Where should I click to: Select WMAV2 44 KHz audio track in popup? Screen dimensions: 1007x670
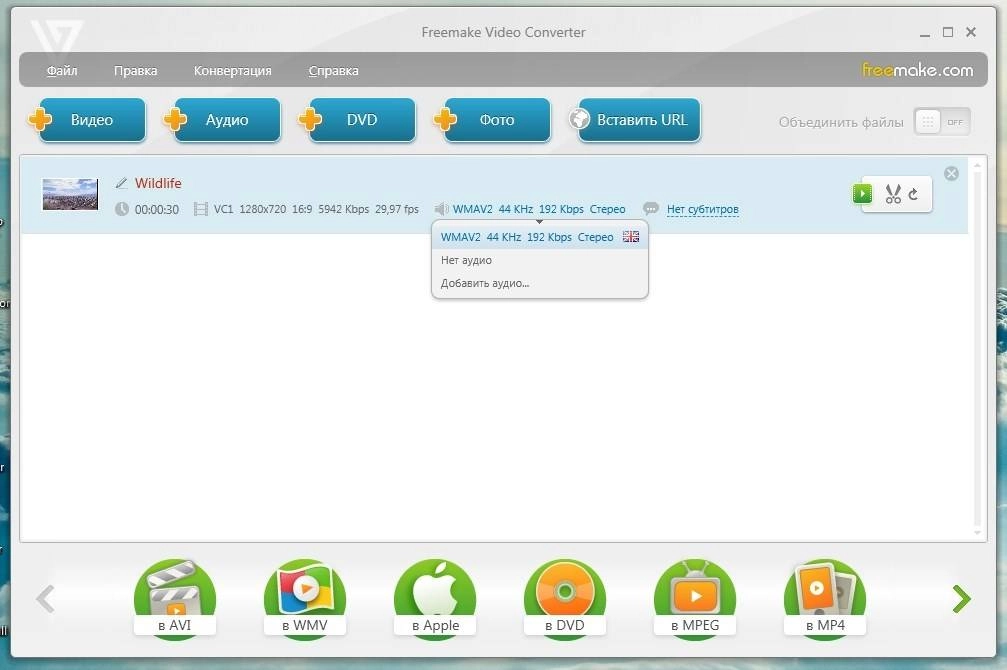pyautogui.click(x=527, y=237)
